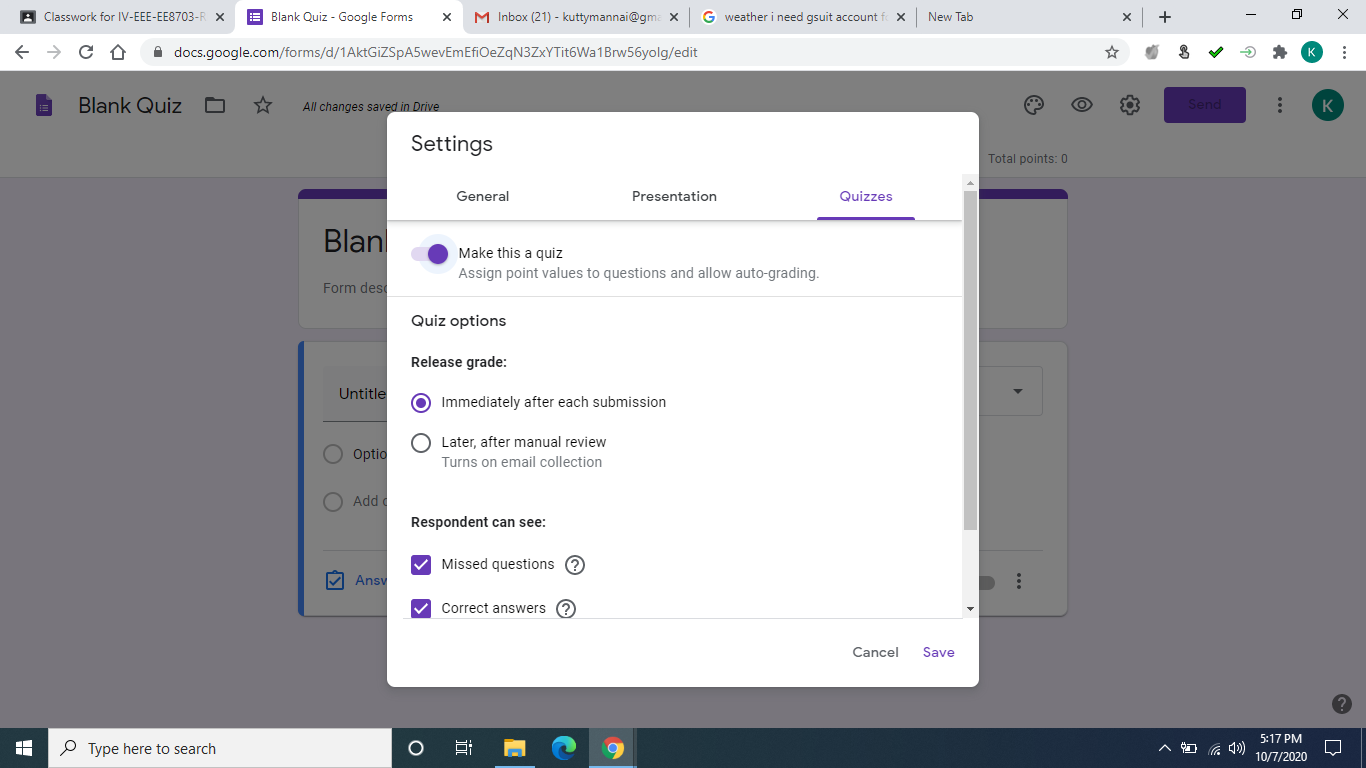1366x768 pixels.
Task: Select Later, after manual review
Action: [422, 442]
